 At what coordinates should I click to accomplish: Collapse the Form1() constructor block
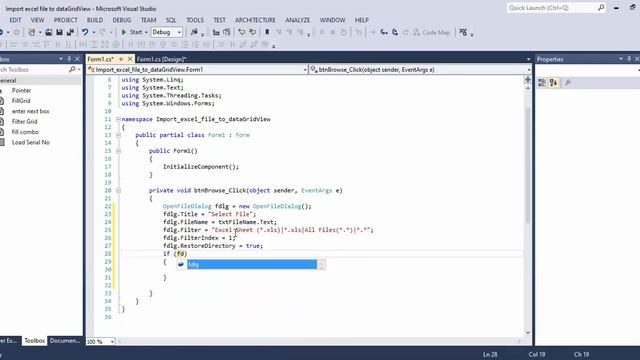click(118, 151)
